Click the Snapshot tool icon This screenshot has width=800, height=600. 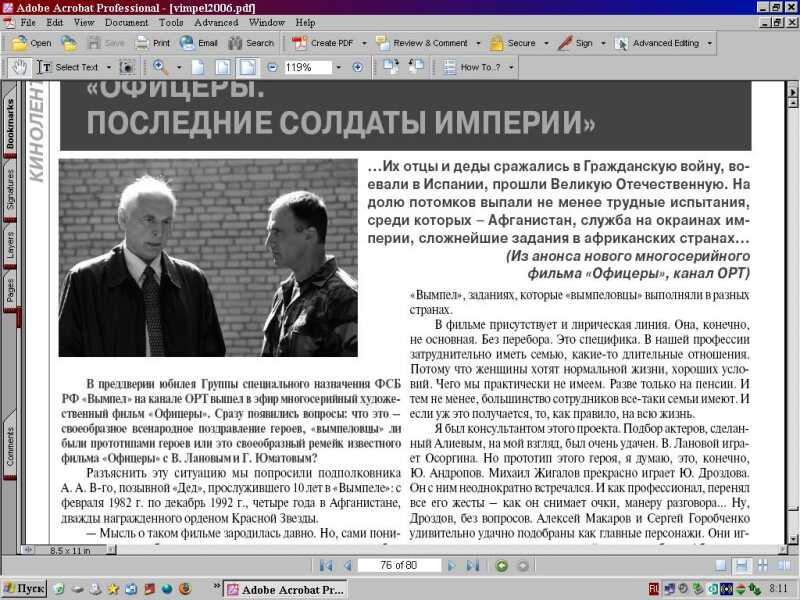[x=127, y=67]
